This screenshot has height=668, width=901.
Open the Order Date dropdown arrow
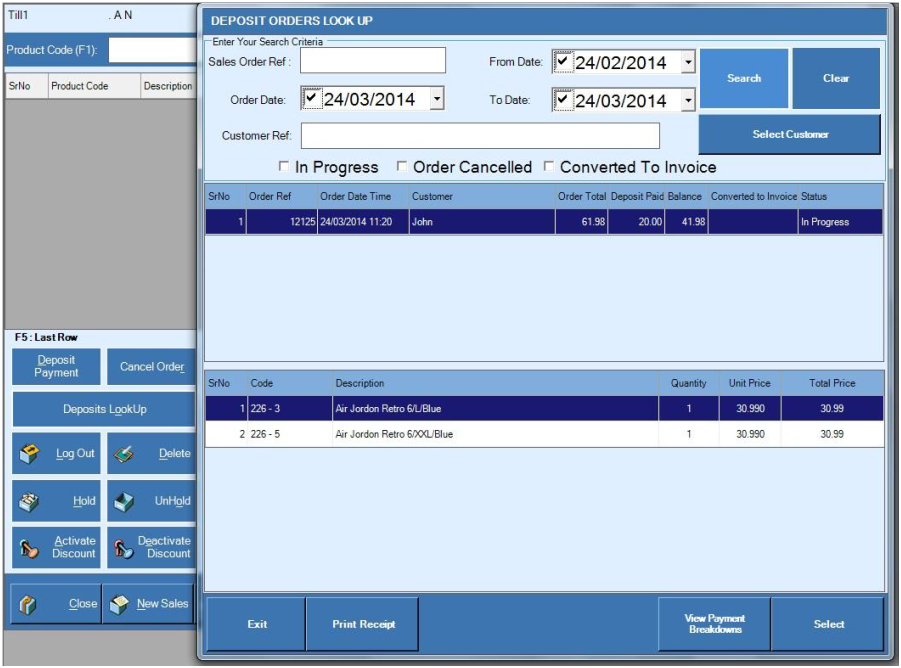(x=437, y=99)
